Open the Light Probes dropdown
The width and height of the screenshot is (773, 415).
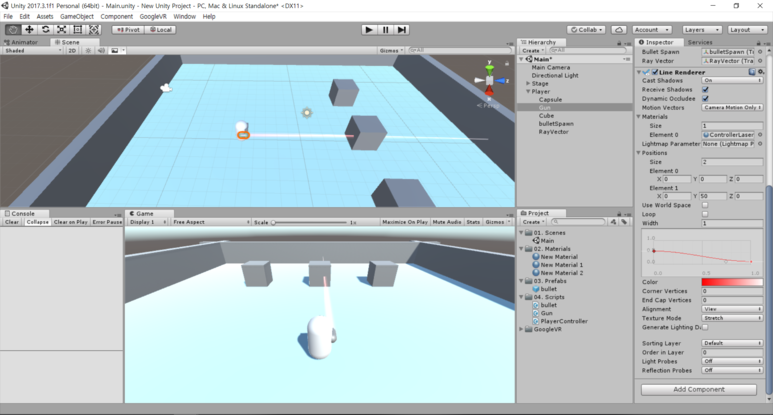click(732, 361)
